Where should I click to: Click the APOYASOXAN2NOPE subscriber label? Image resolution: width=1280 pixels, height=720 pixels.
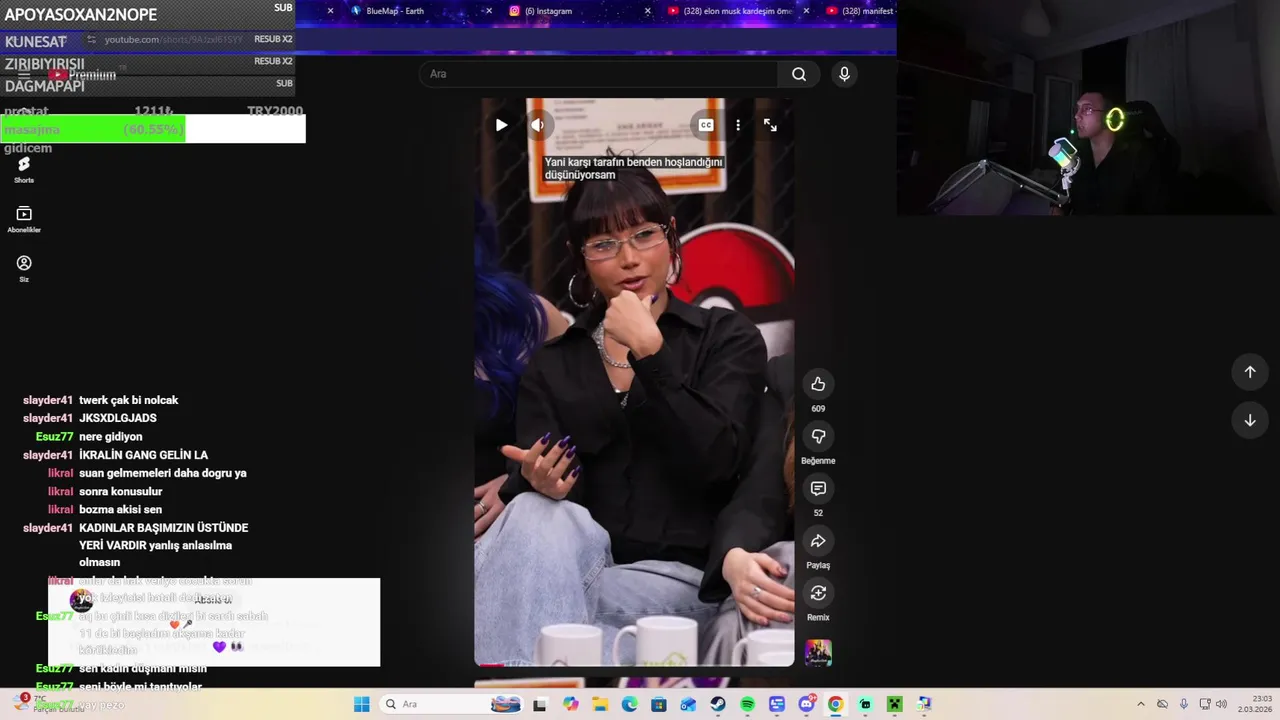tap(81, 15)
